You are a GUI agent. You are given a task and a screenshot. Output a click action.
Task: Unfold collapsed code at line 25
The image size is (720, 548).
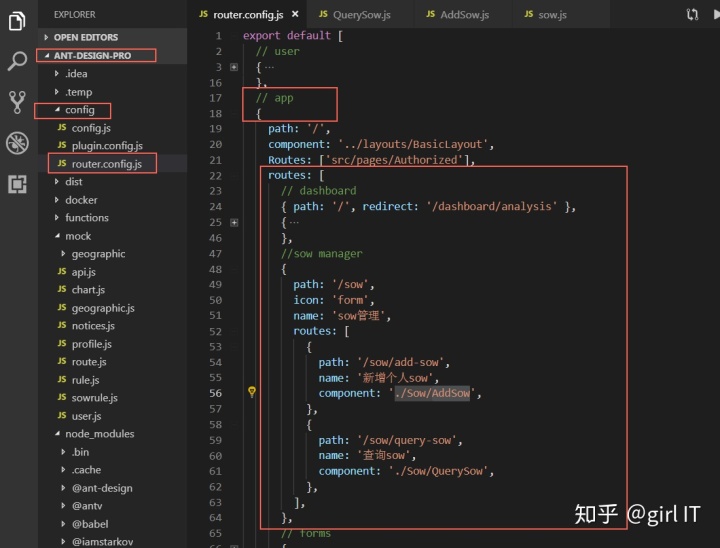(234, 223)
